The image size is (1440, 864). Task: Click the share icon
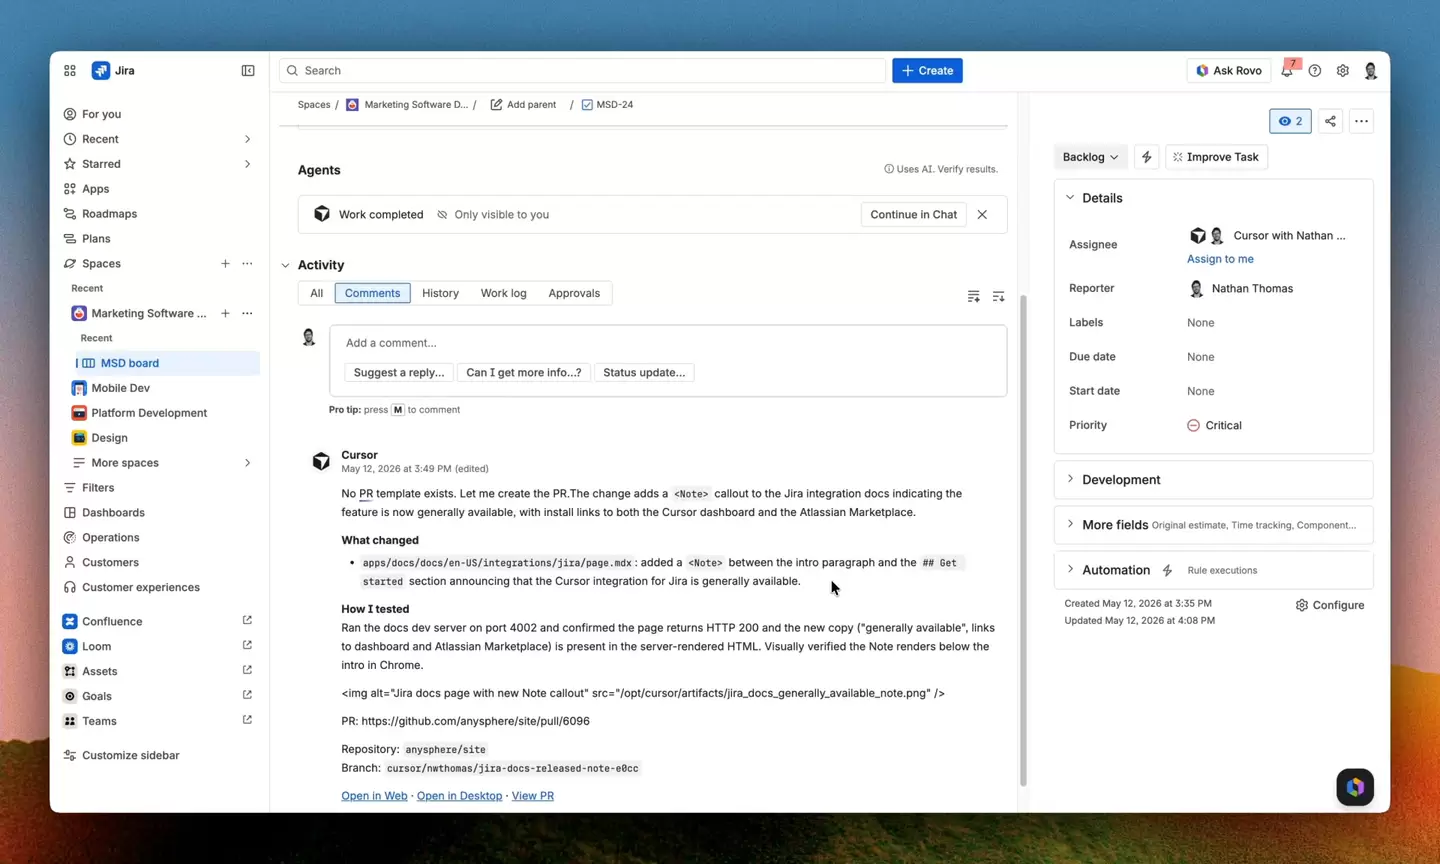coord(1330,121)
